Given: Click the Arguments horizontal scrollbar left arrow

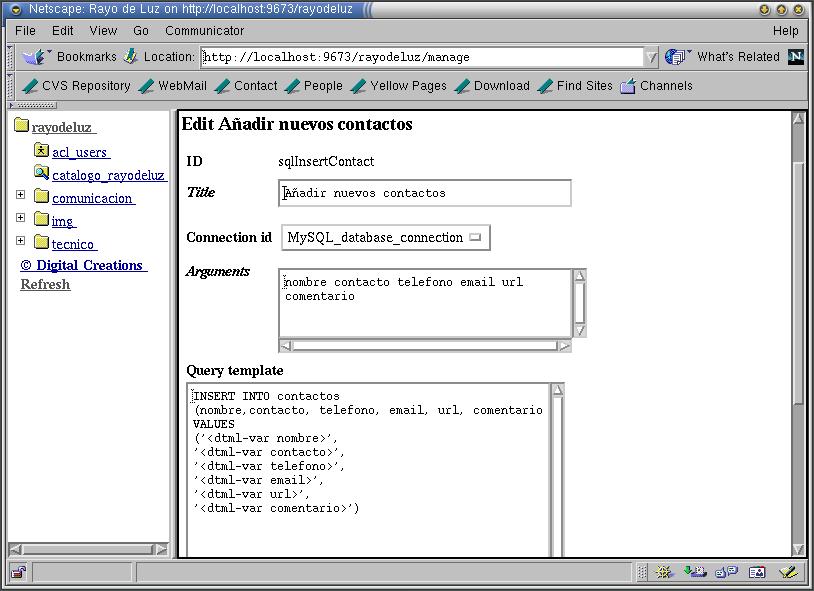Looking at the screenshot, I should tap(286, 345).
